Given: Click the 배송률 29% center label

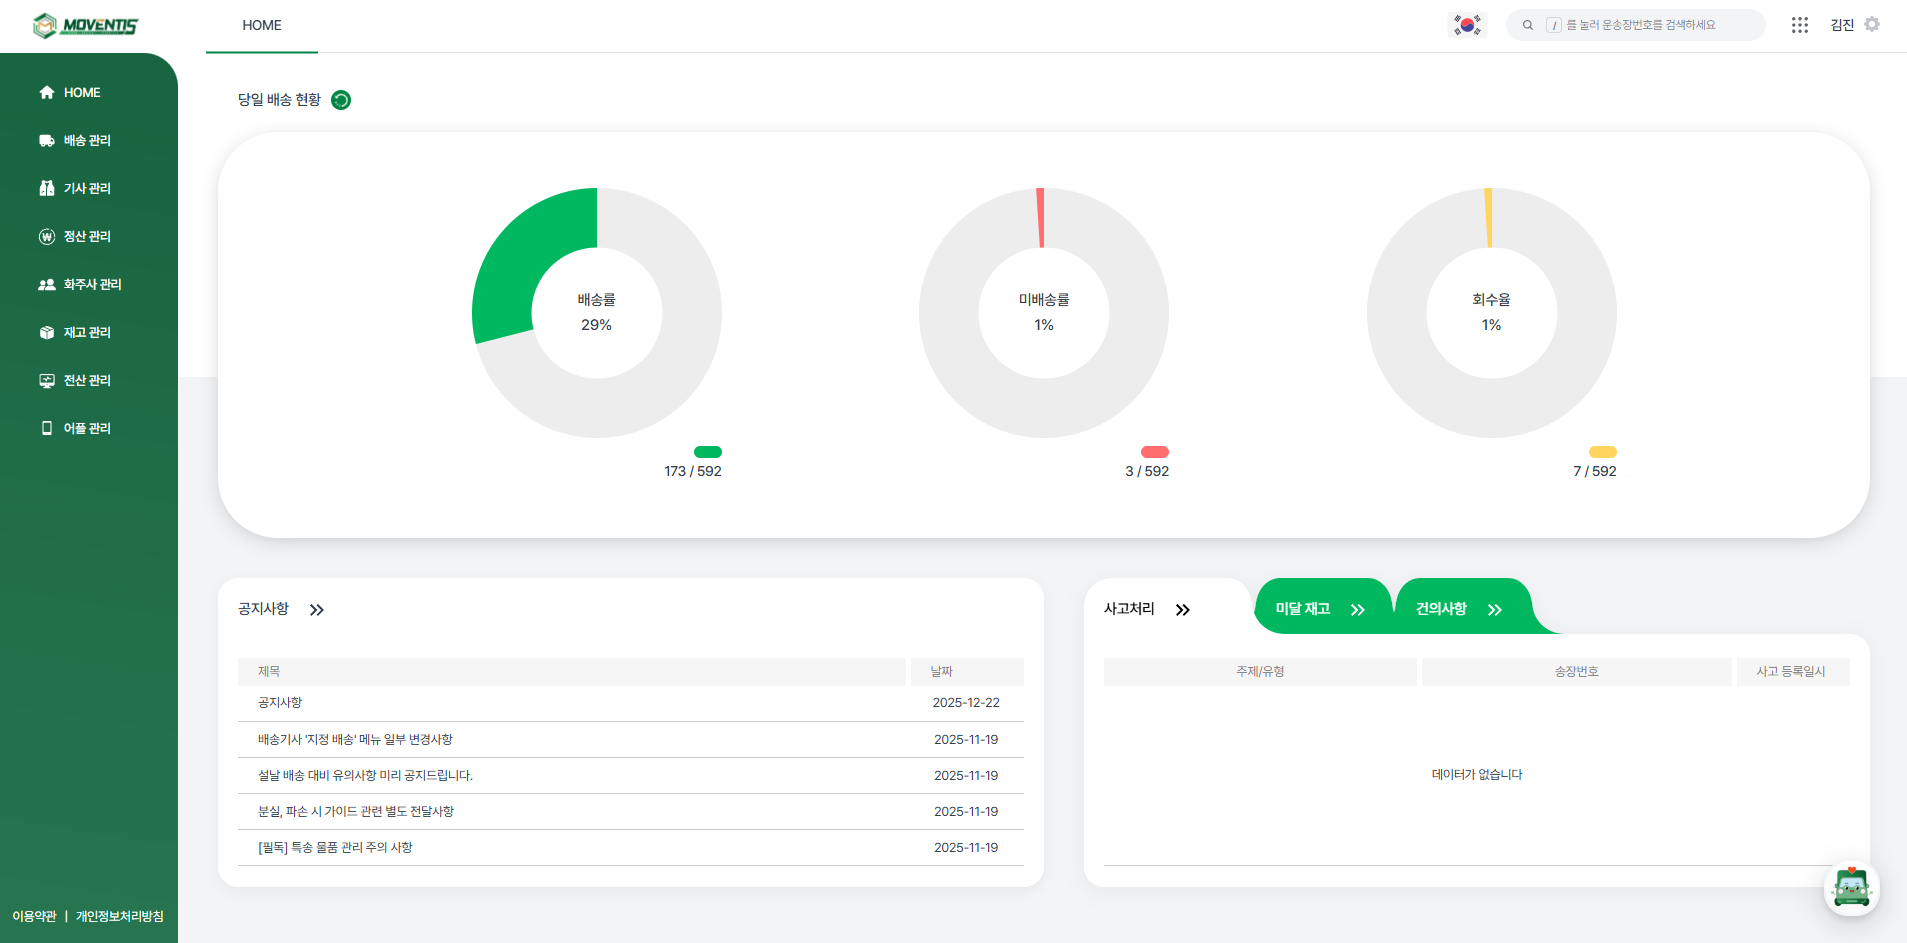Looking at the screenshot, I should (597, 312).
